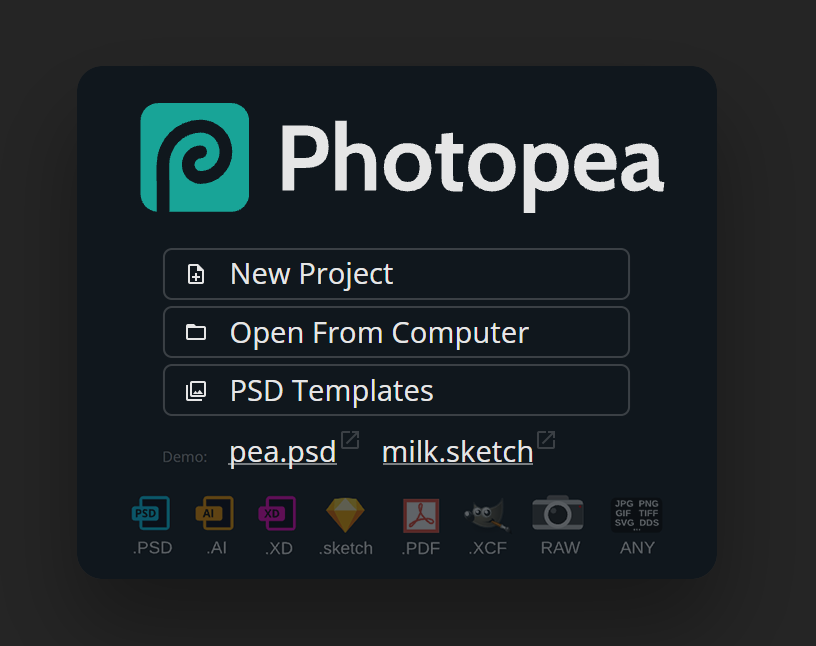Click the .XD Adobe XD format icon
This screenshot has height=646, width=816.
(x=279, y=514)
